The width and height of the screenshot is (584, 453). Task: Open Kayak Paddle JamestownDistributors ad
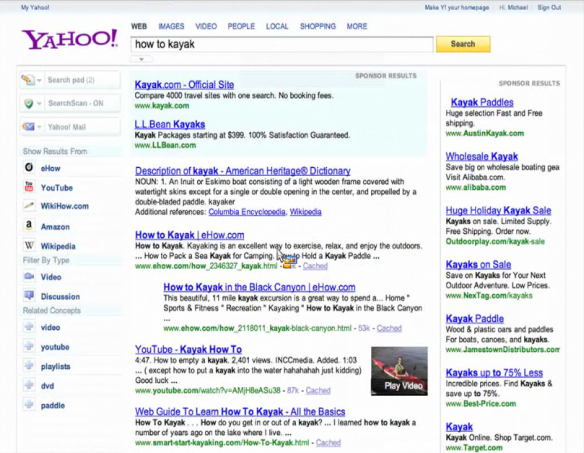[x=475, y=319]
